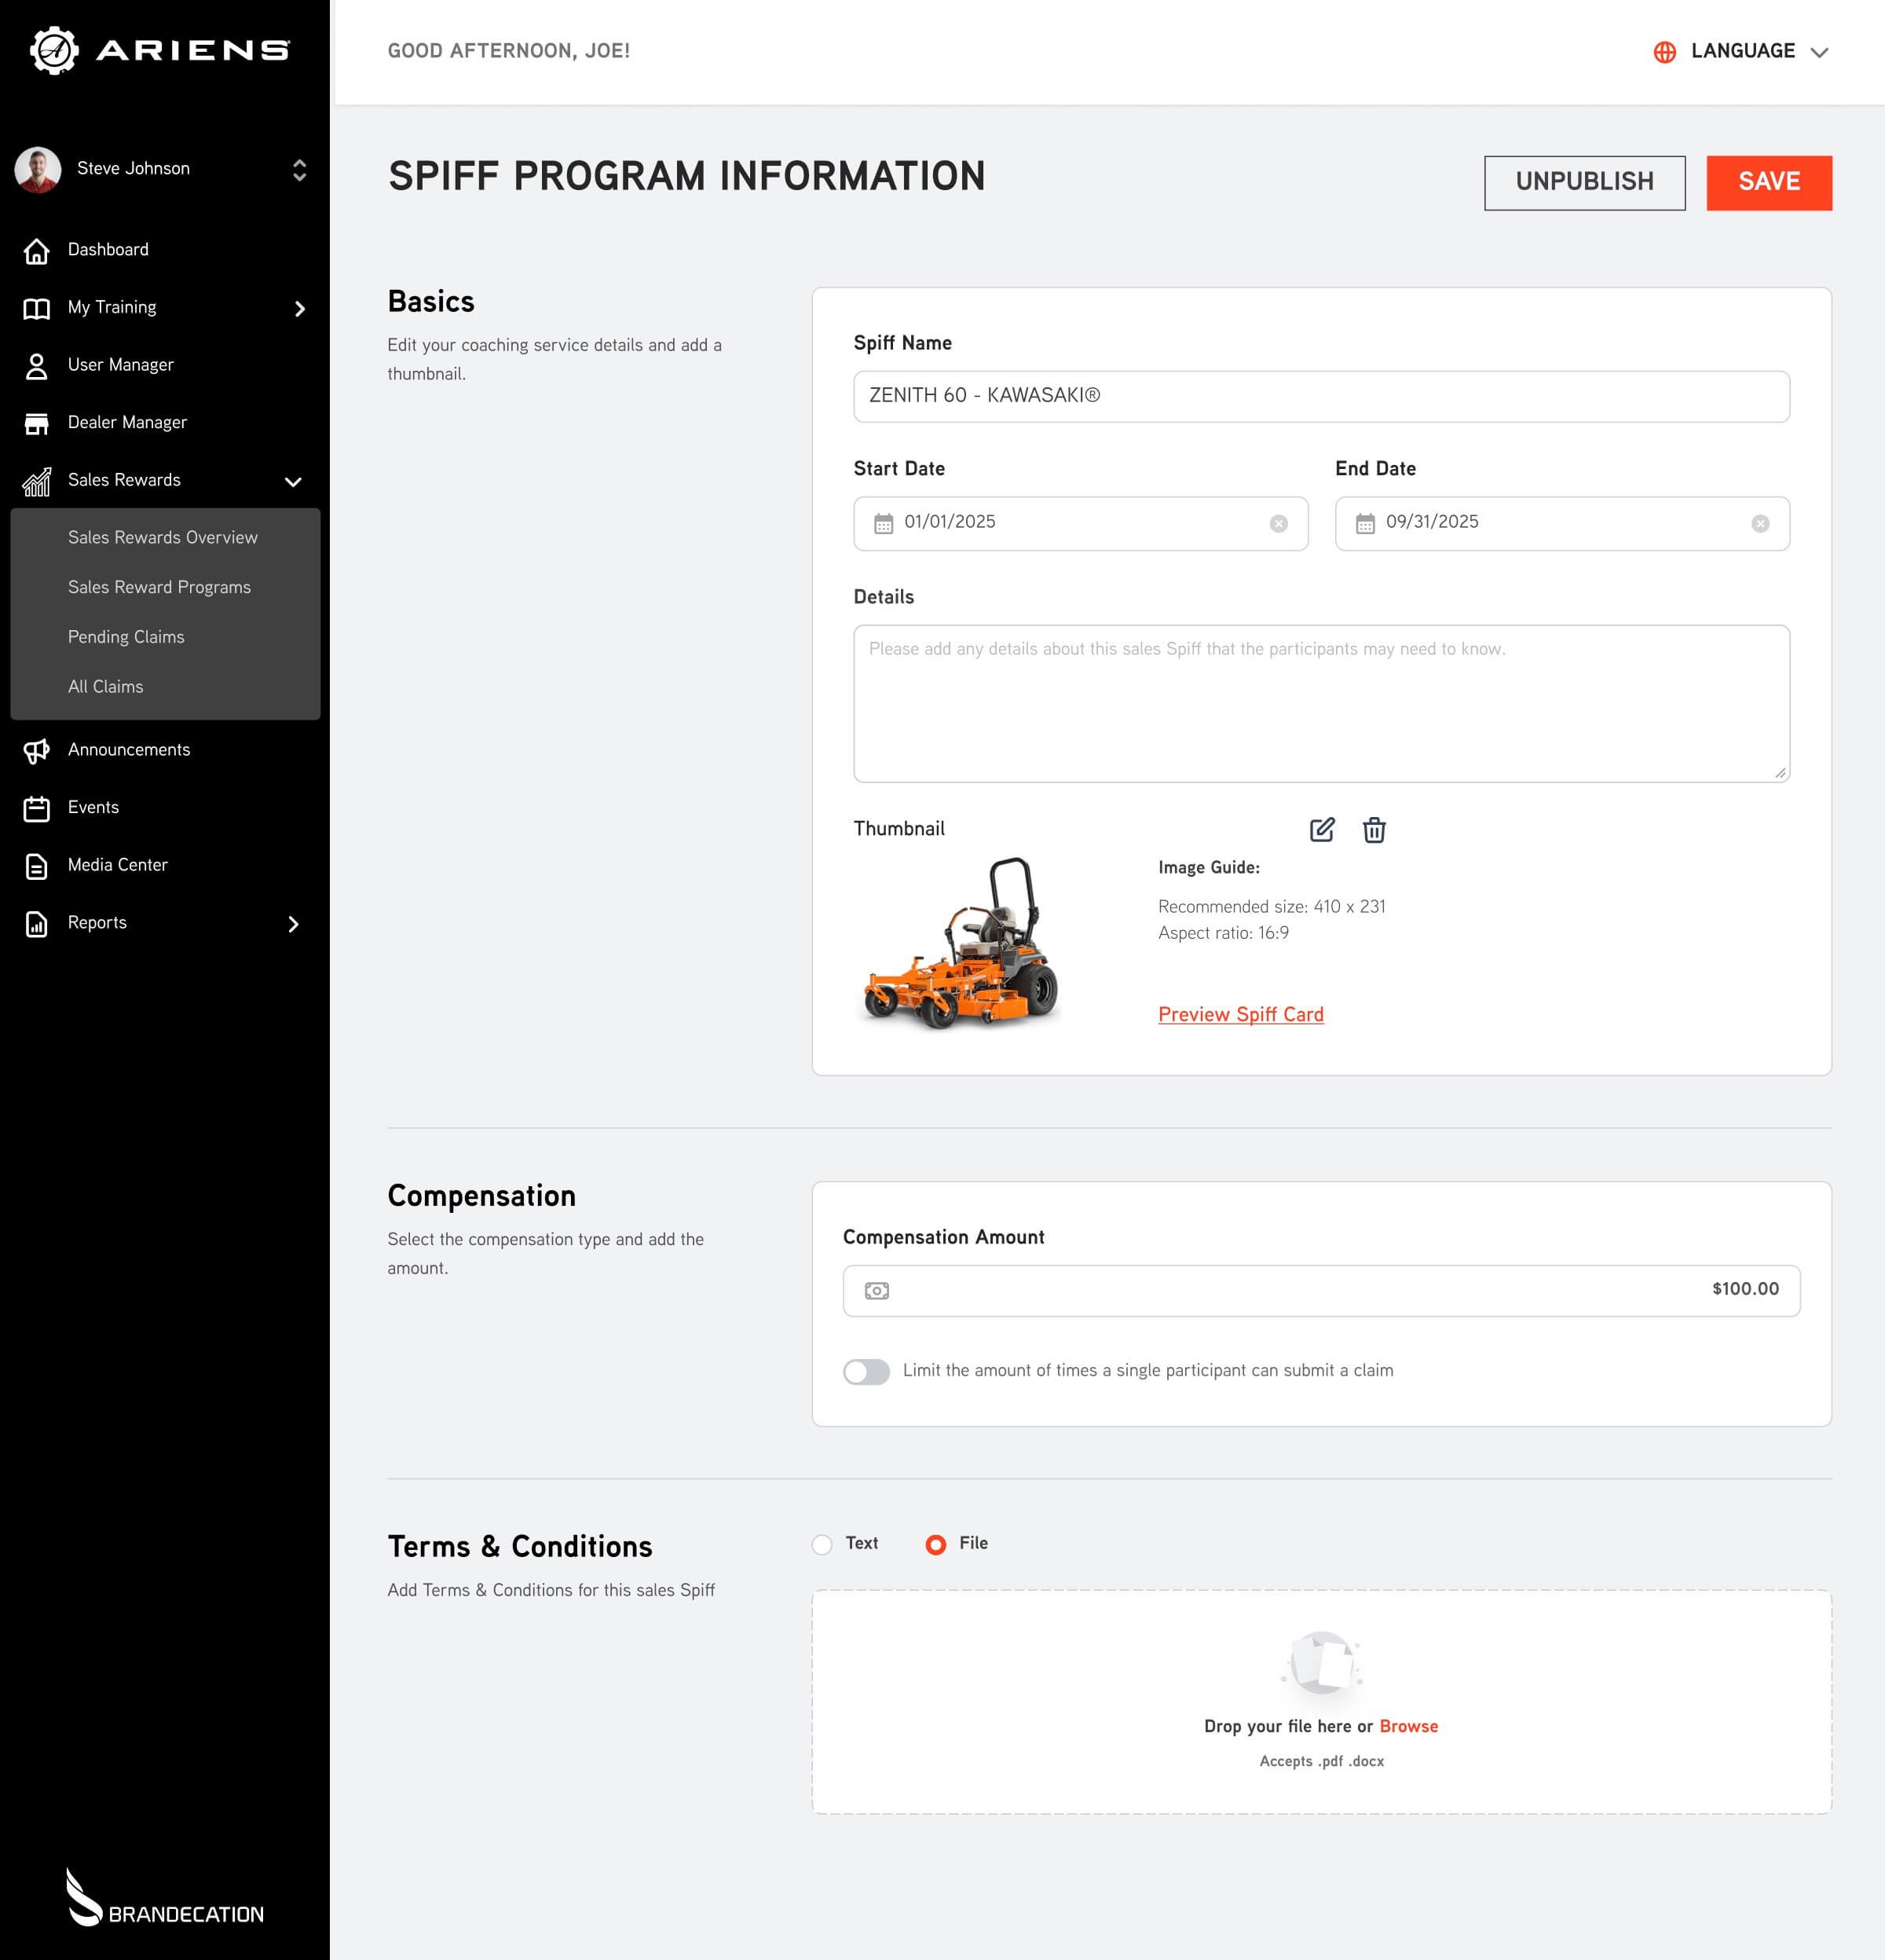The height and width of the screenshot is (1960, 1885).
Task: Go to Announcements page
Action: pyautogui.click(x=129, y=750)
